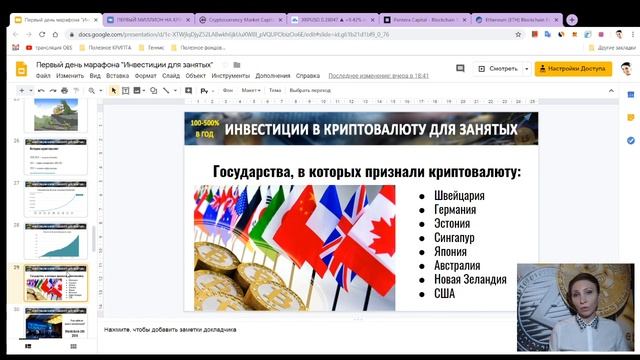Switch to filmstrip view icon

click(28, 346)
